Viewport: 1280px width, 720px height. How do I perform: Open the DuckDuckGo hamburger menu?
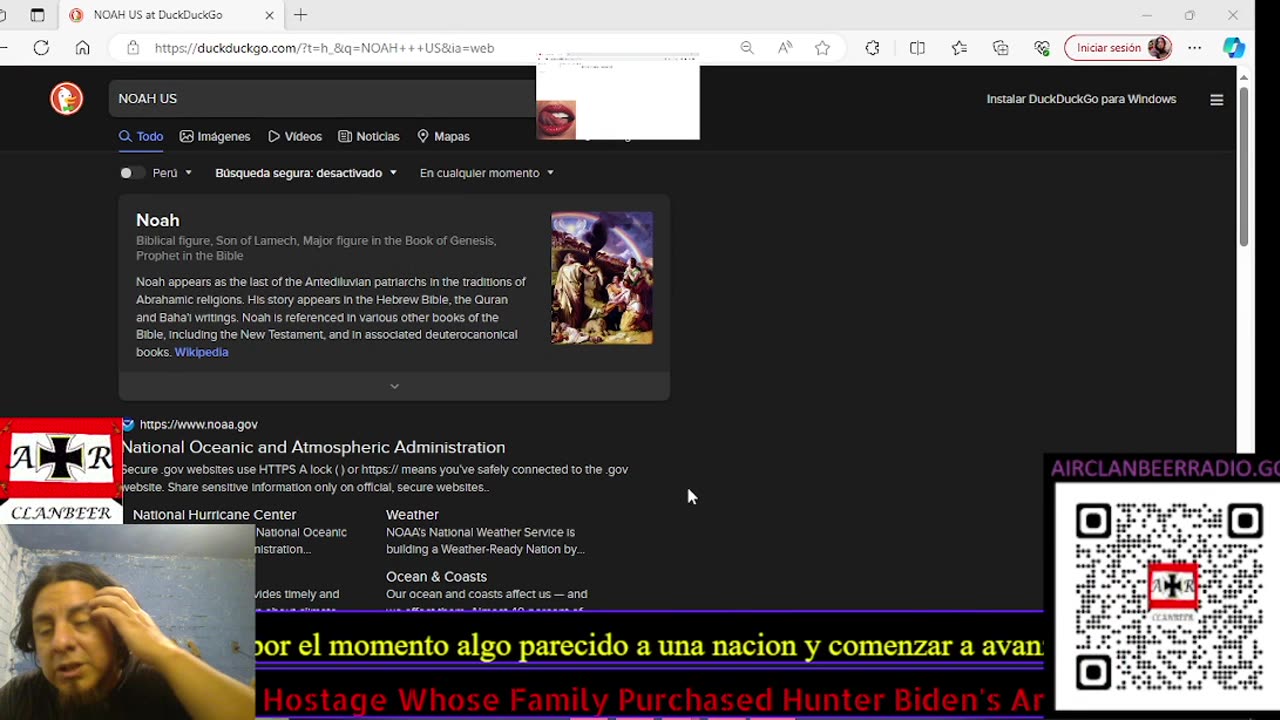[x=1216, y=99]
